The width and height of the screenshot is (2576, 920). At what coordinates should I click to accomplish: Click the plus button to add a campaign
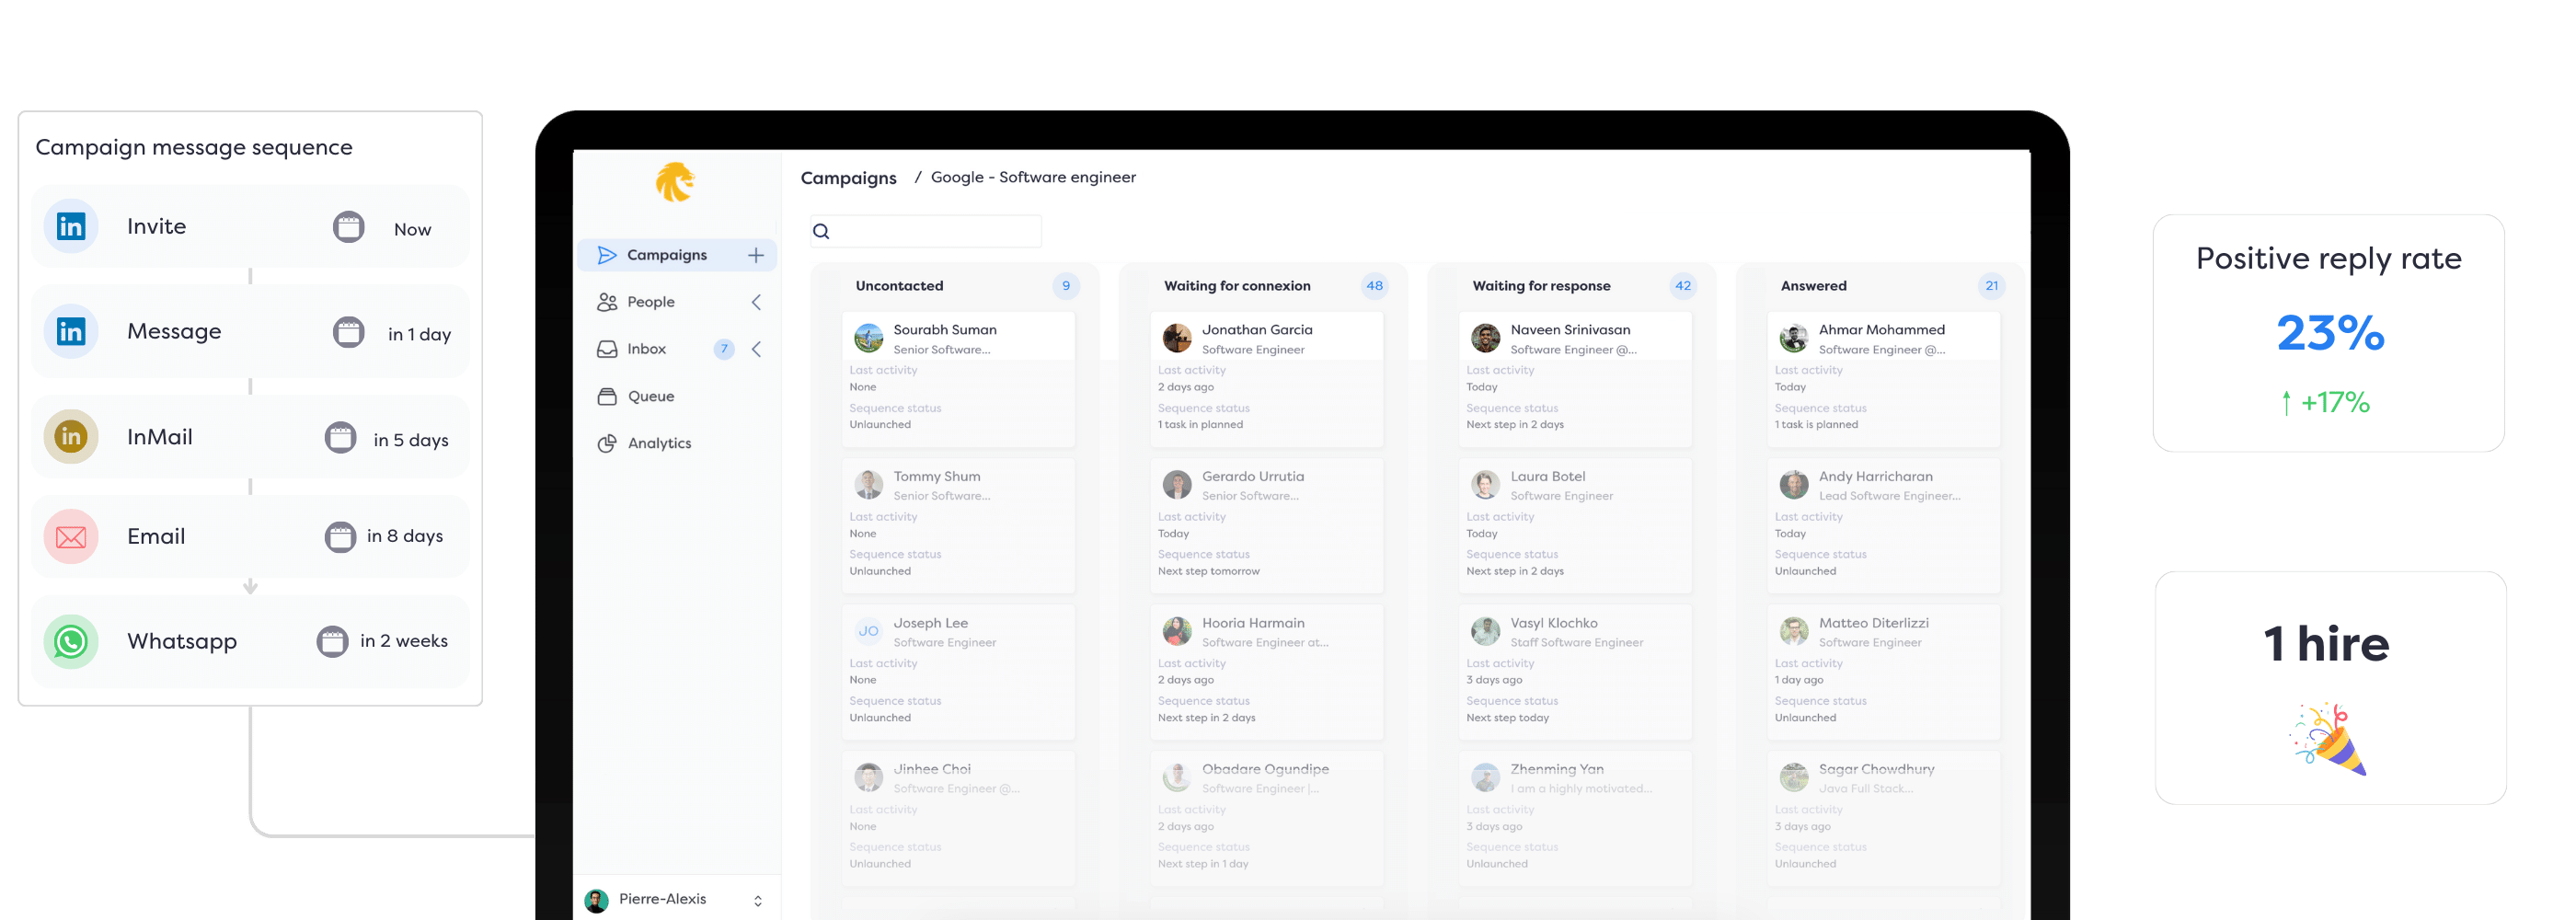click(755, 255)
